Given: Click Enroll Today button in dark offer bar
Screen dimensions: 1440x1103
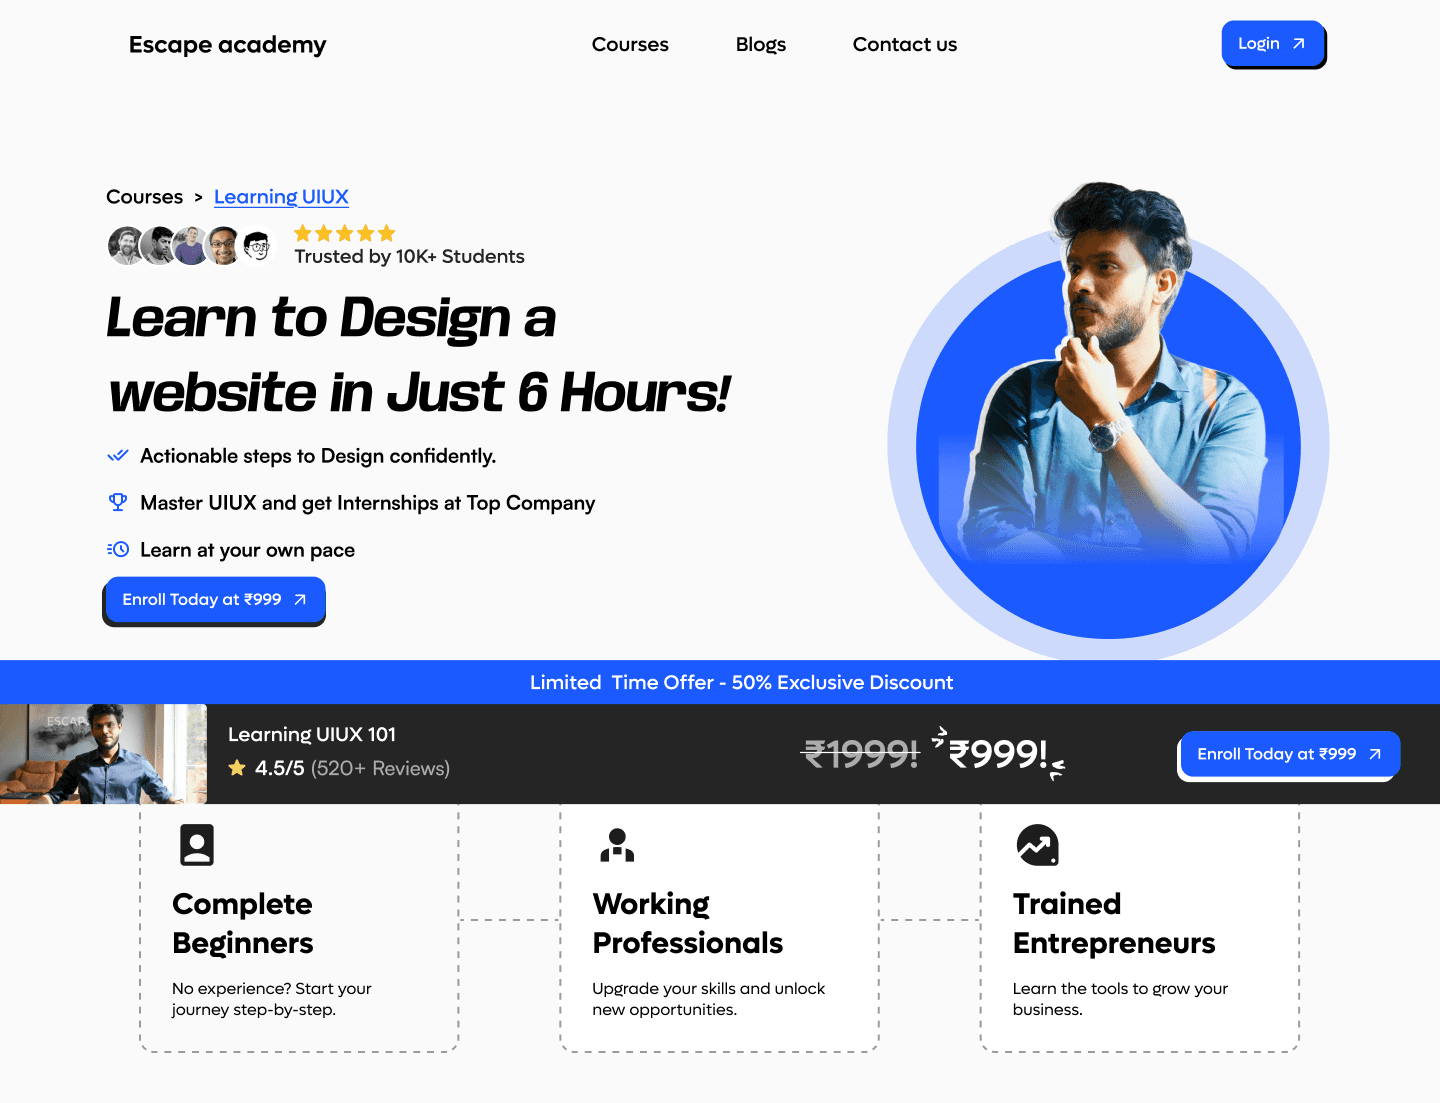Looking at the screenshot, I should tap(1290, 755).
